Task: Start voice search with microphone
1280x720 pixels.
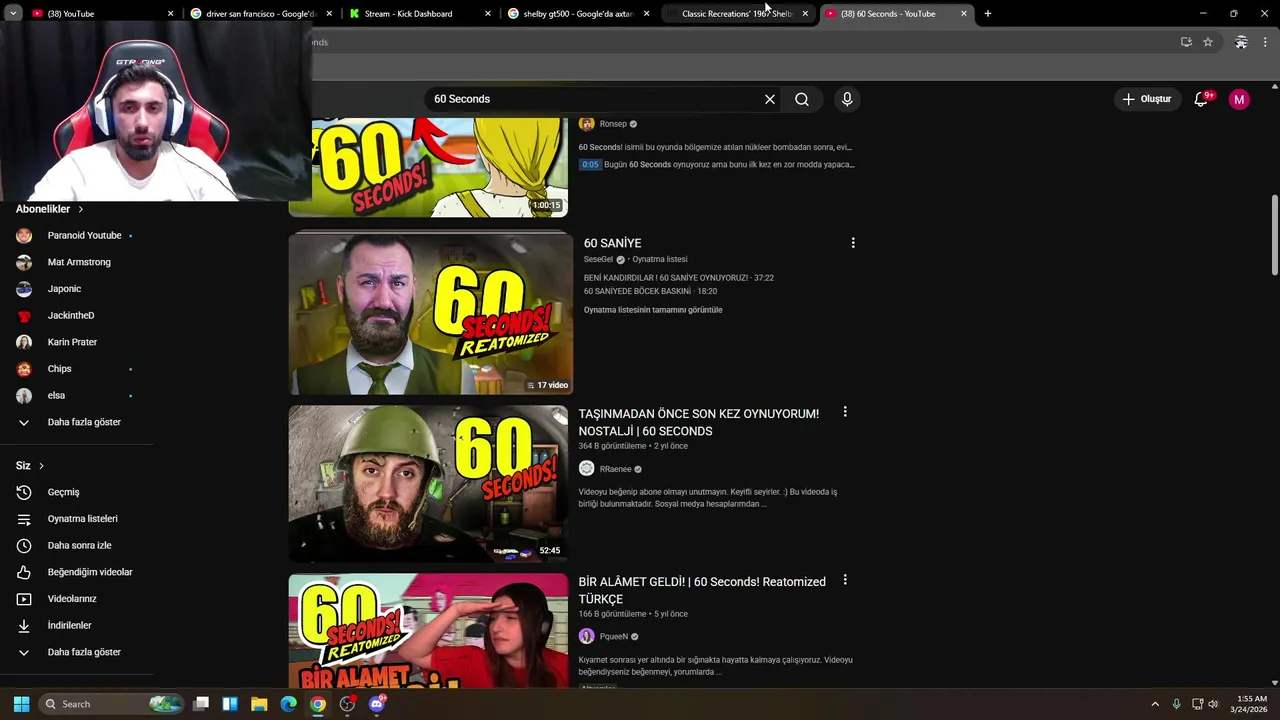Action: [847, 99]
